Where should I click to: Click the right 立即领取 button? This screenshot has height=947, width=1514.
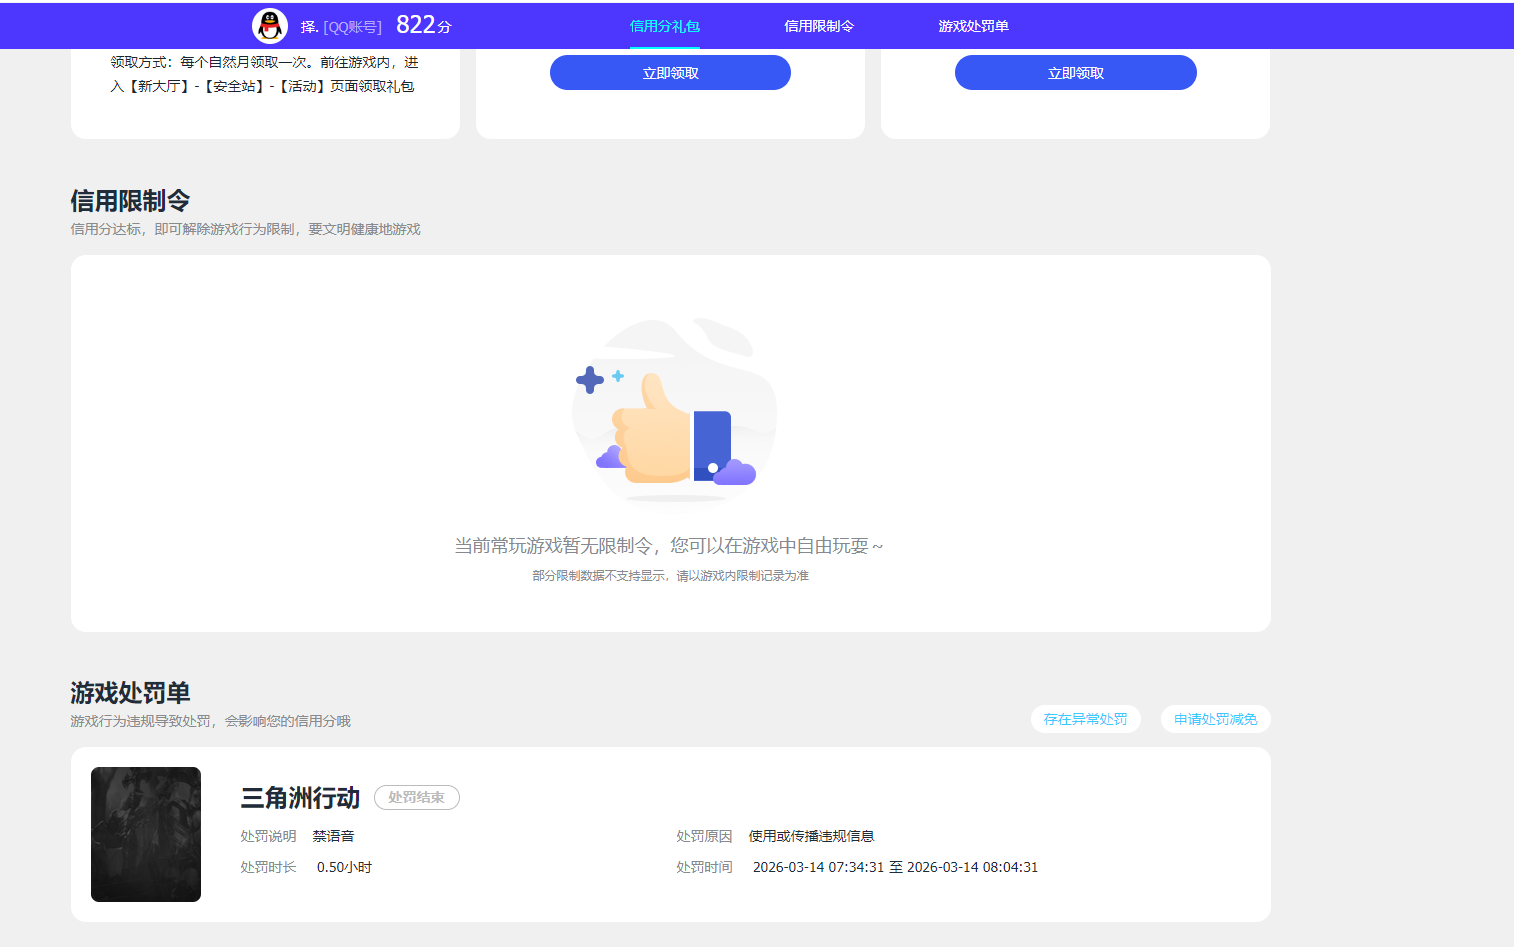click(1075, 72)
